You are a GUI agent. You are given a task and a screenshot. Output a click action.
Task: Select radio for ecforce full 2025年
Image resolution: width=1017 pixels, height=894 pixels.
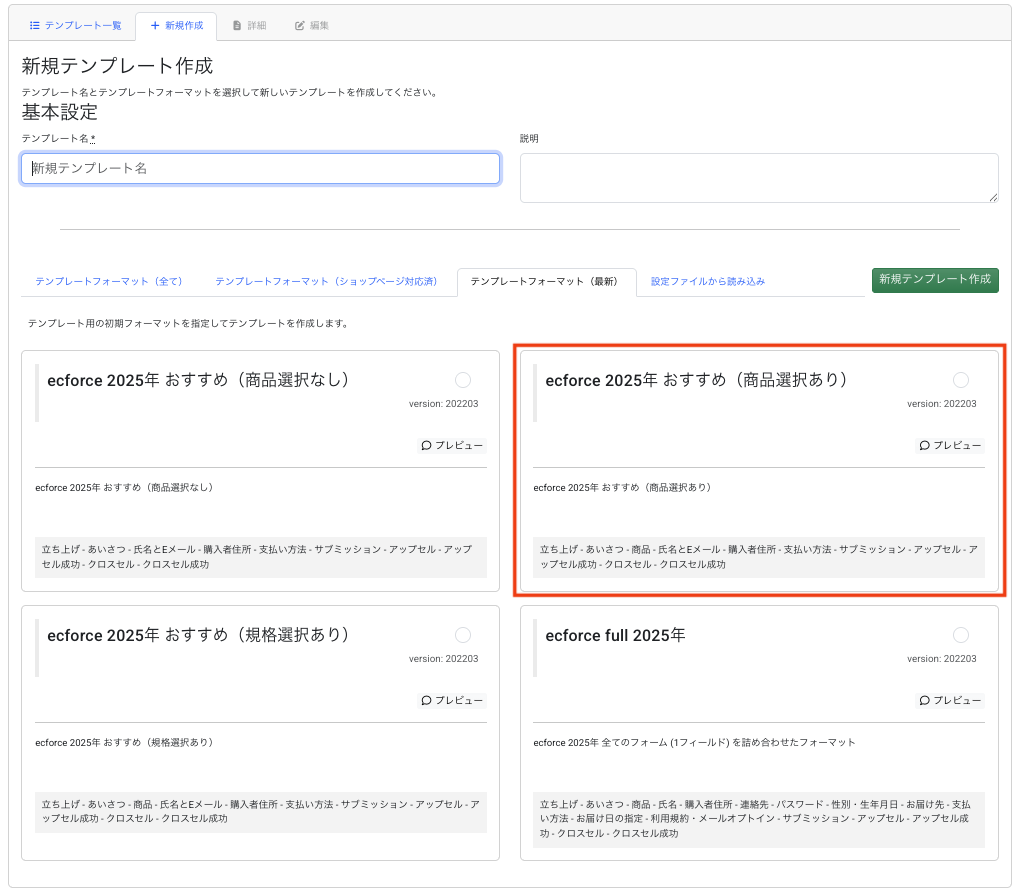click(x=961, y=635)
